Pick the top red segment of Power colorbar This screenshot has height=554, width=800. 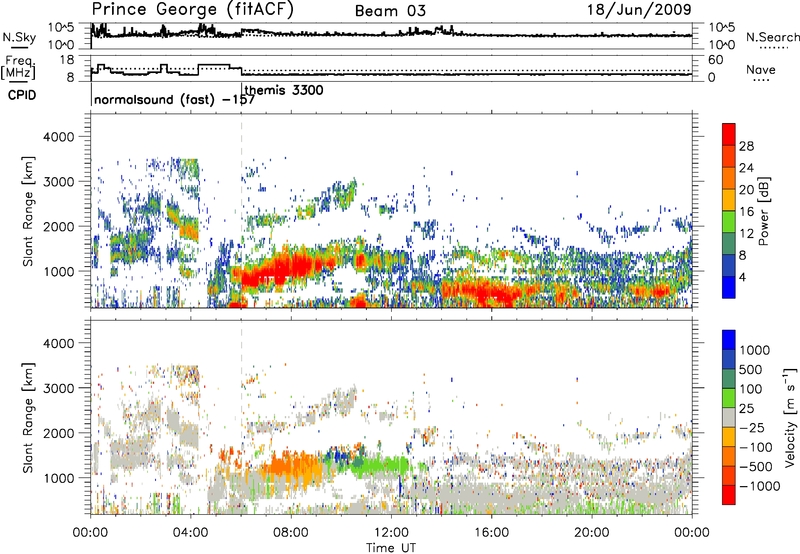tap(729, 134)
